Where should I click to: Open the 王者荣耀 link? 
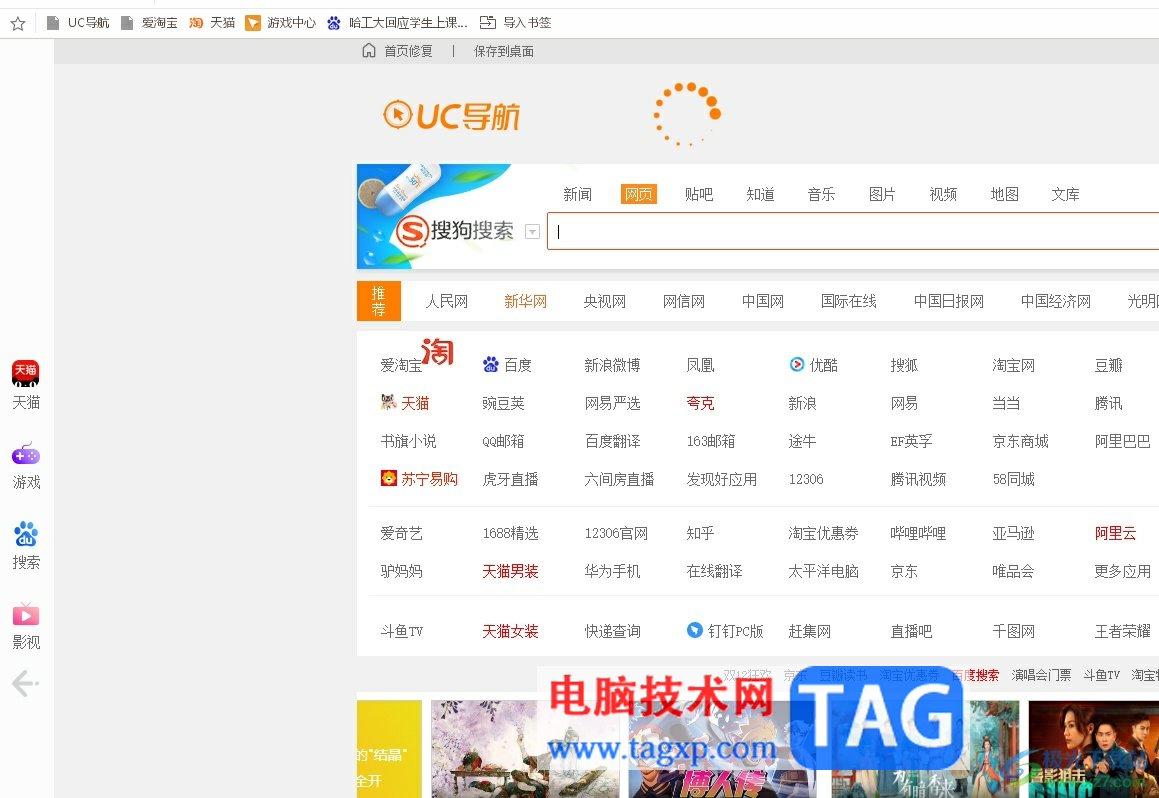[1123, 631]
